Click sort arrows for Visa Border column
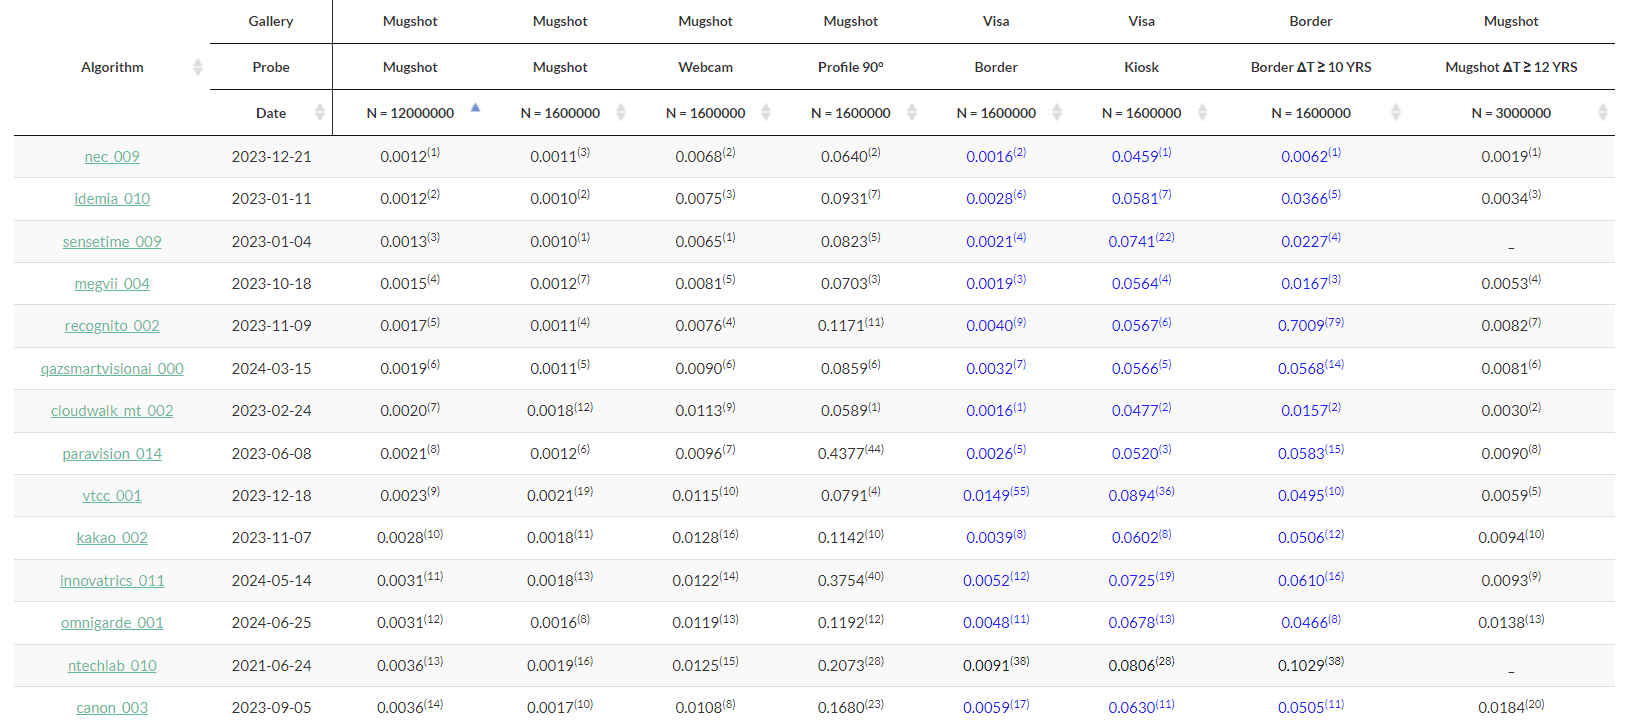The image size is (1652, 724). coord(1056,112)
